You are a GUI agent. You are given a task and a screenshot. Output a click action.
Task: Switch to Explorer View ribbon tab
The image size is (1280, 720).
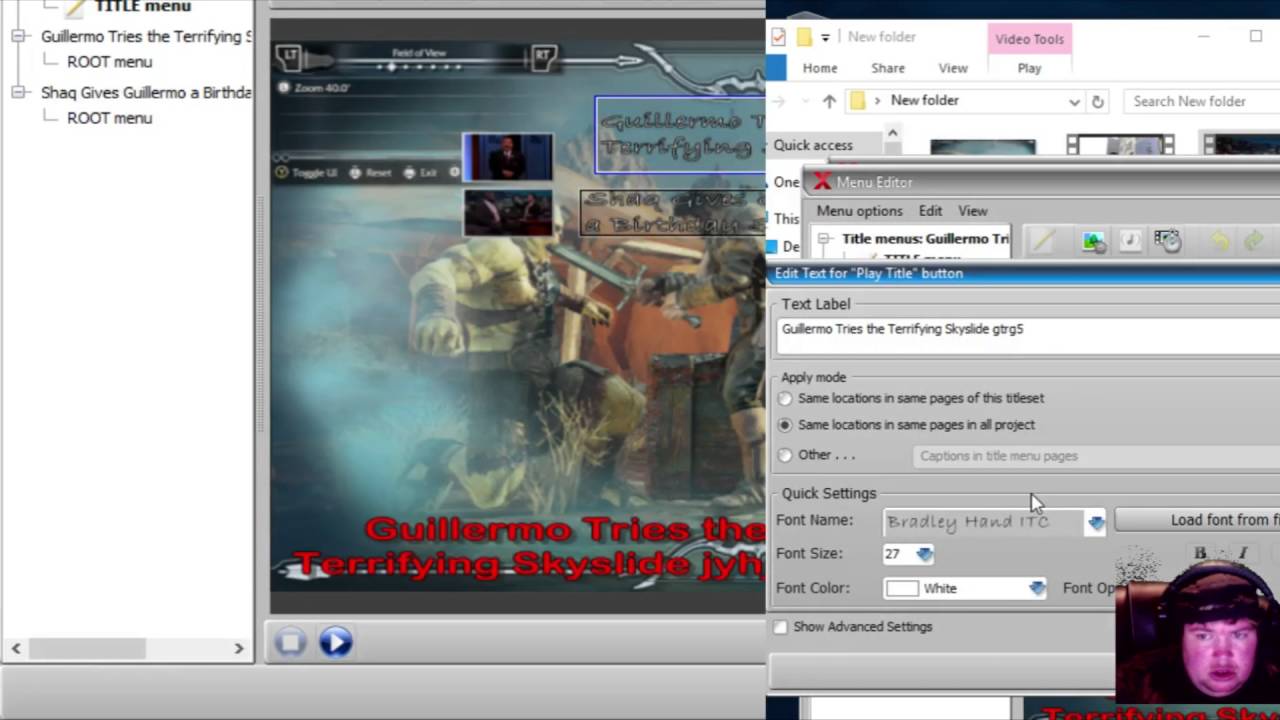coord(952,68)
